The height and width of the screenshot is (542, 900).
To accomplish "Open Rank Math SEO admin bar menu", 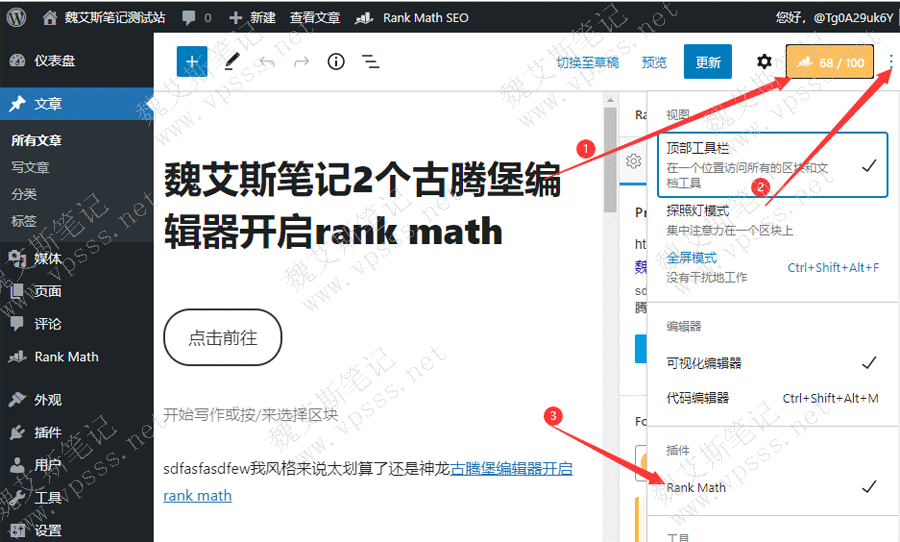I will [x=412, y=18].
